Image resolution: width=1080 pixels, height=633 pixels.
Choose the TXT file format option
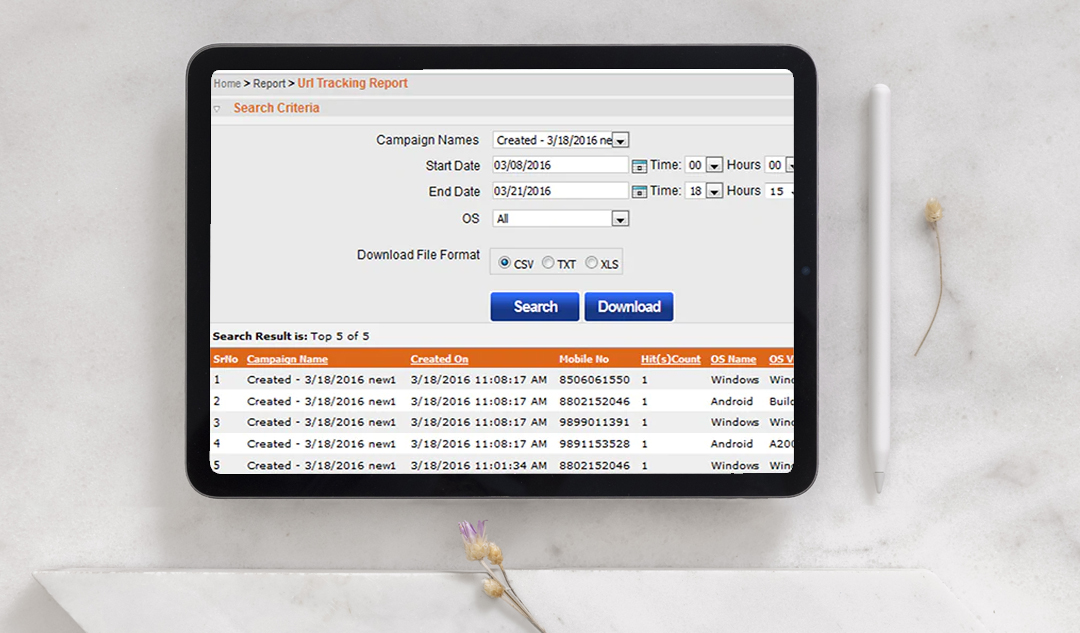(548, 262)
